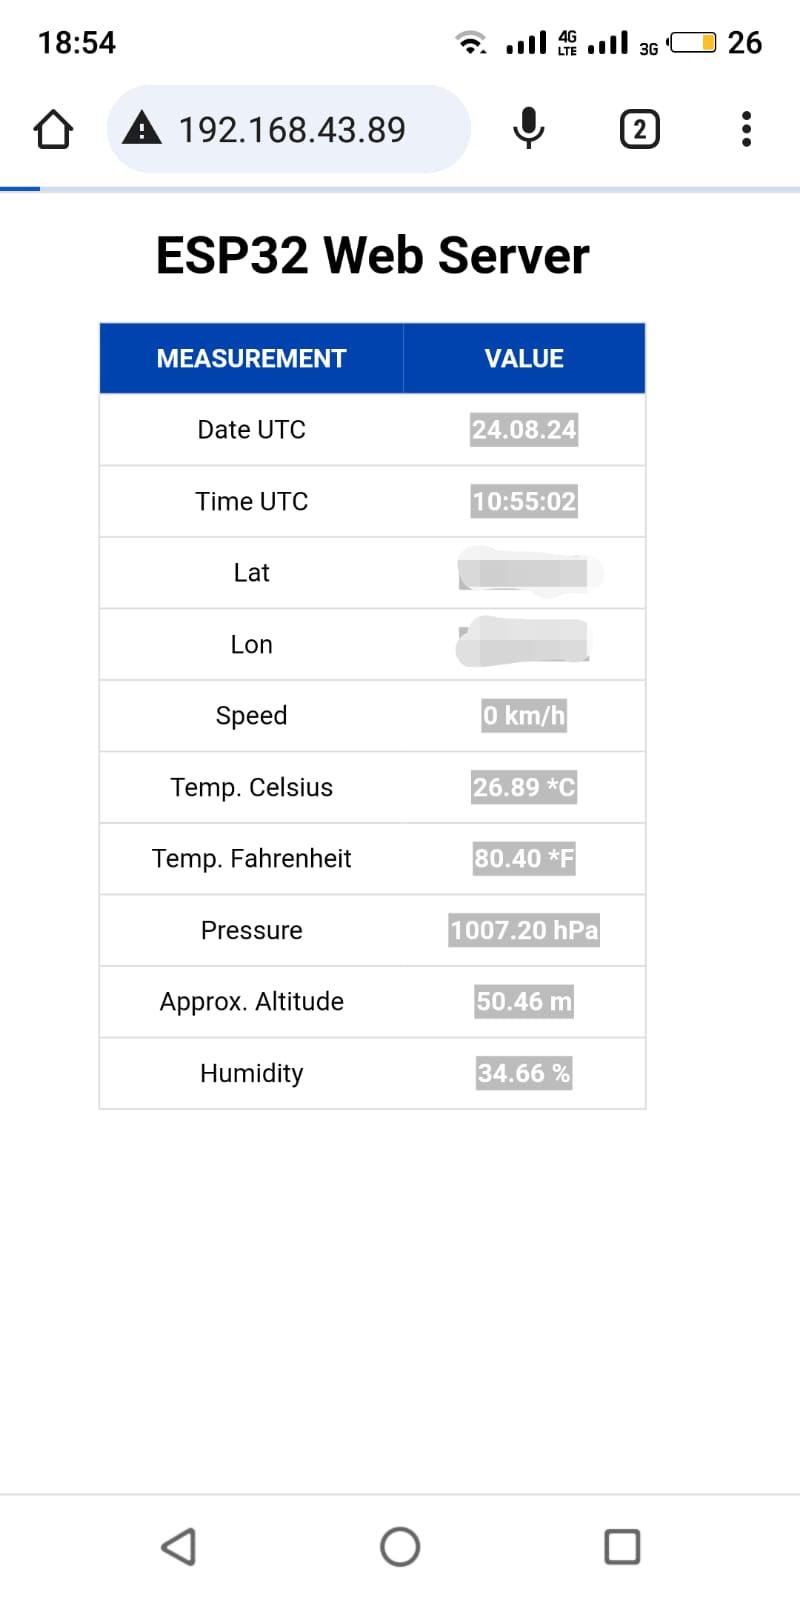Image resolution: width=800 pixels, height=1600 pixels.
Task: Select the Humidity value 34.66 %
Action: (524, 1073)
